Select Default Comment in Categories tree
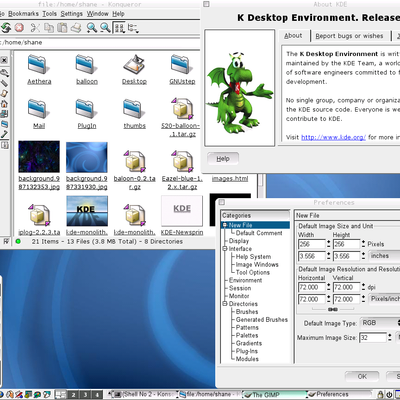 [x=259, y=233]
